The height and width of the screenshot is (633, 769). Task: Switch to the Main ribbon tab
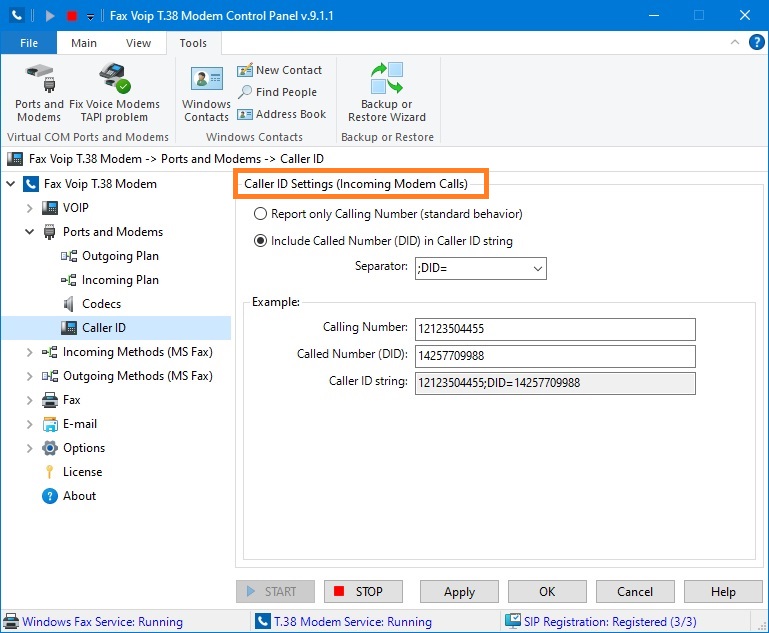[x=84, y=43]
